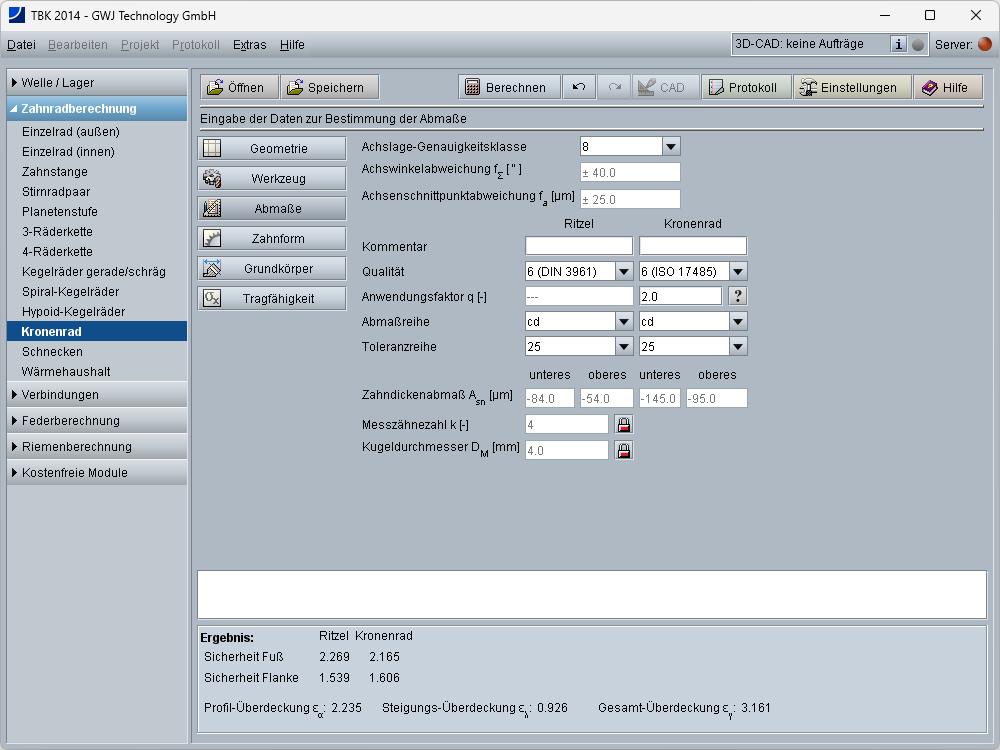Click the Ritzel Kommentar input field
The height and width of the screenshot is (750, 1000).
[579, 246]
